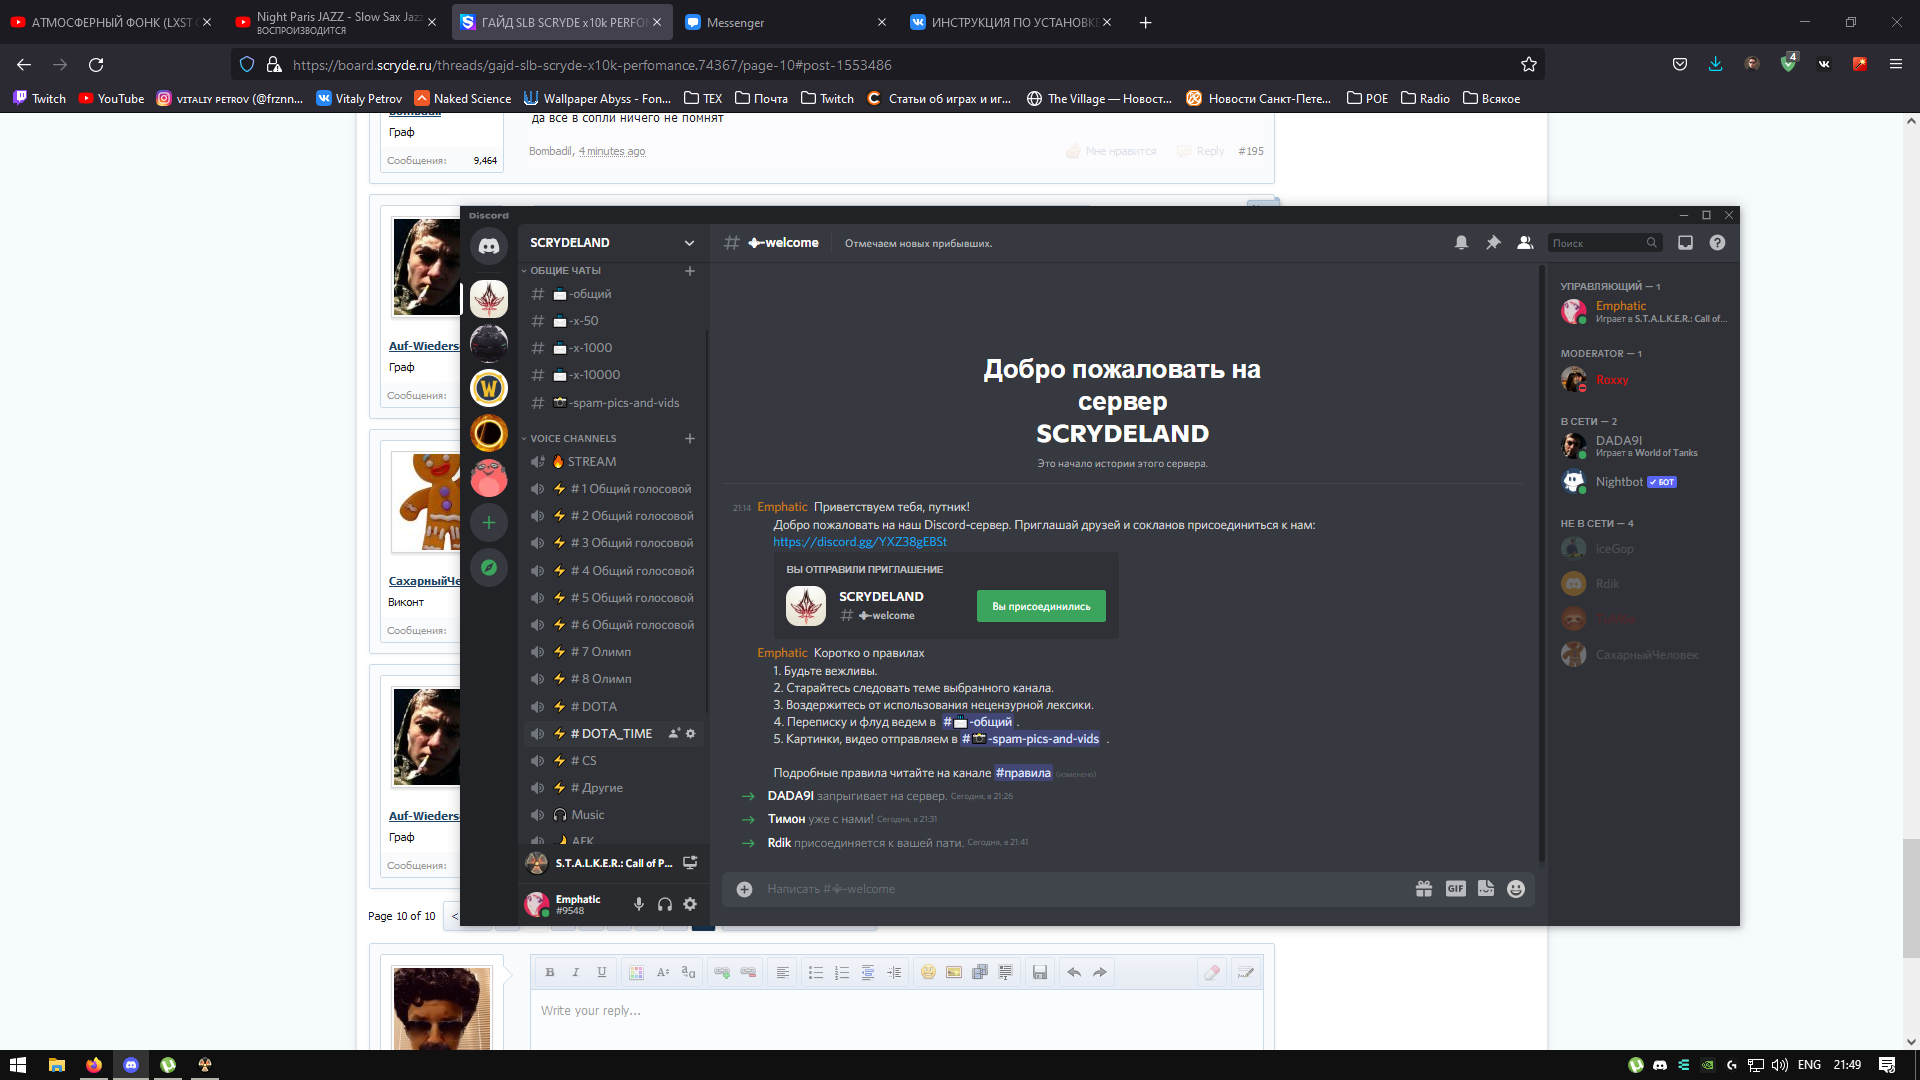Open Explore public servers compass icon

489,568
